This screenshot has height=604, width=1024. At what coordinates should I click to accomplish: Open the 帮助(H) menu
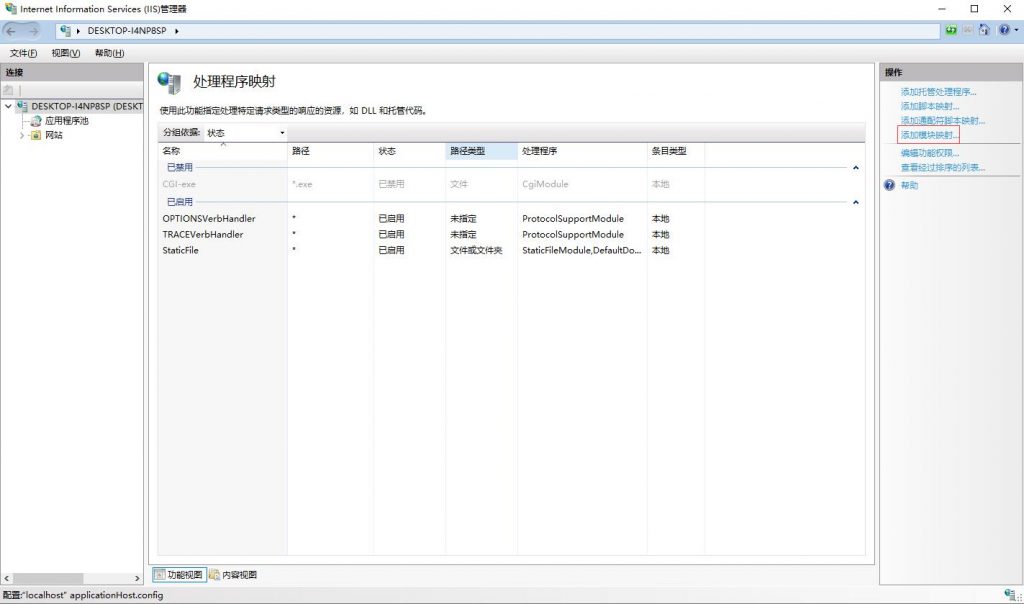109,53
